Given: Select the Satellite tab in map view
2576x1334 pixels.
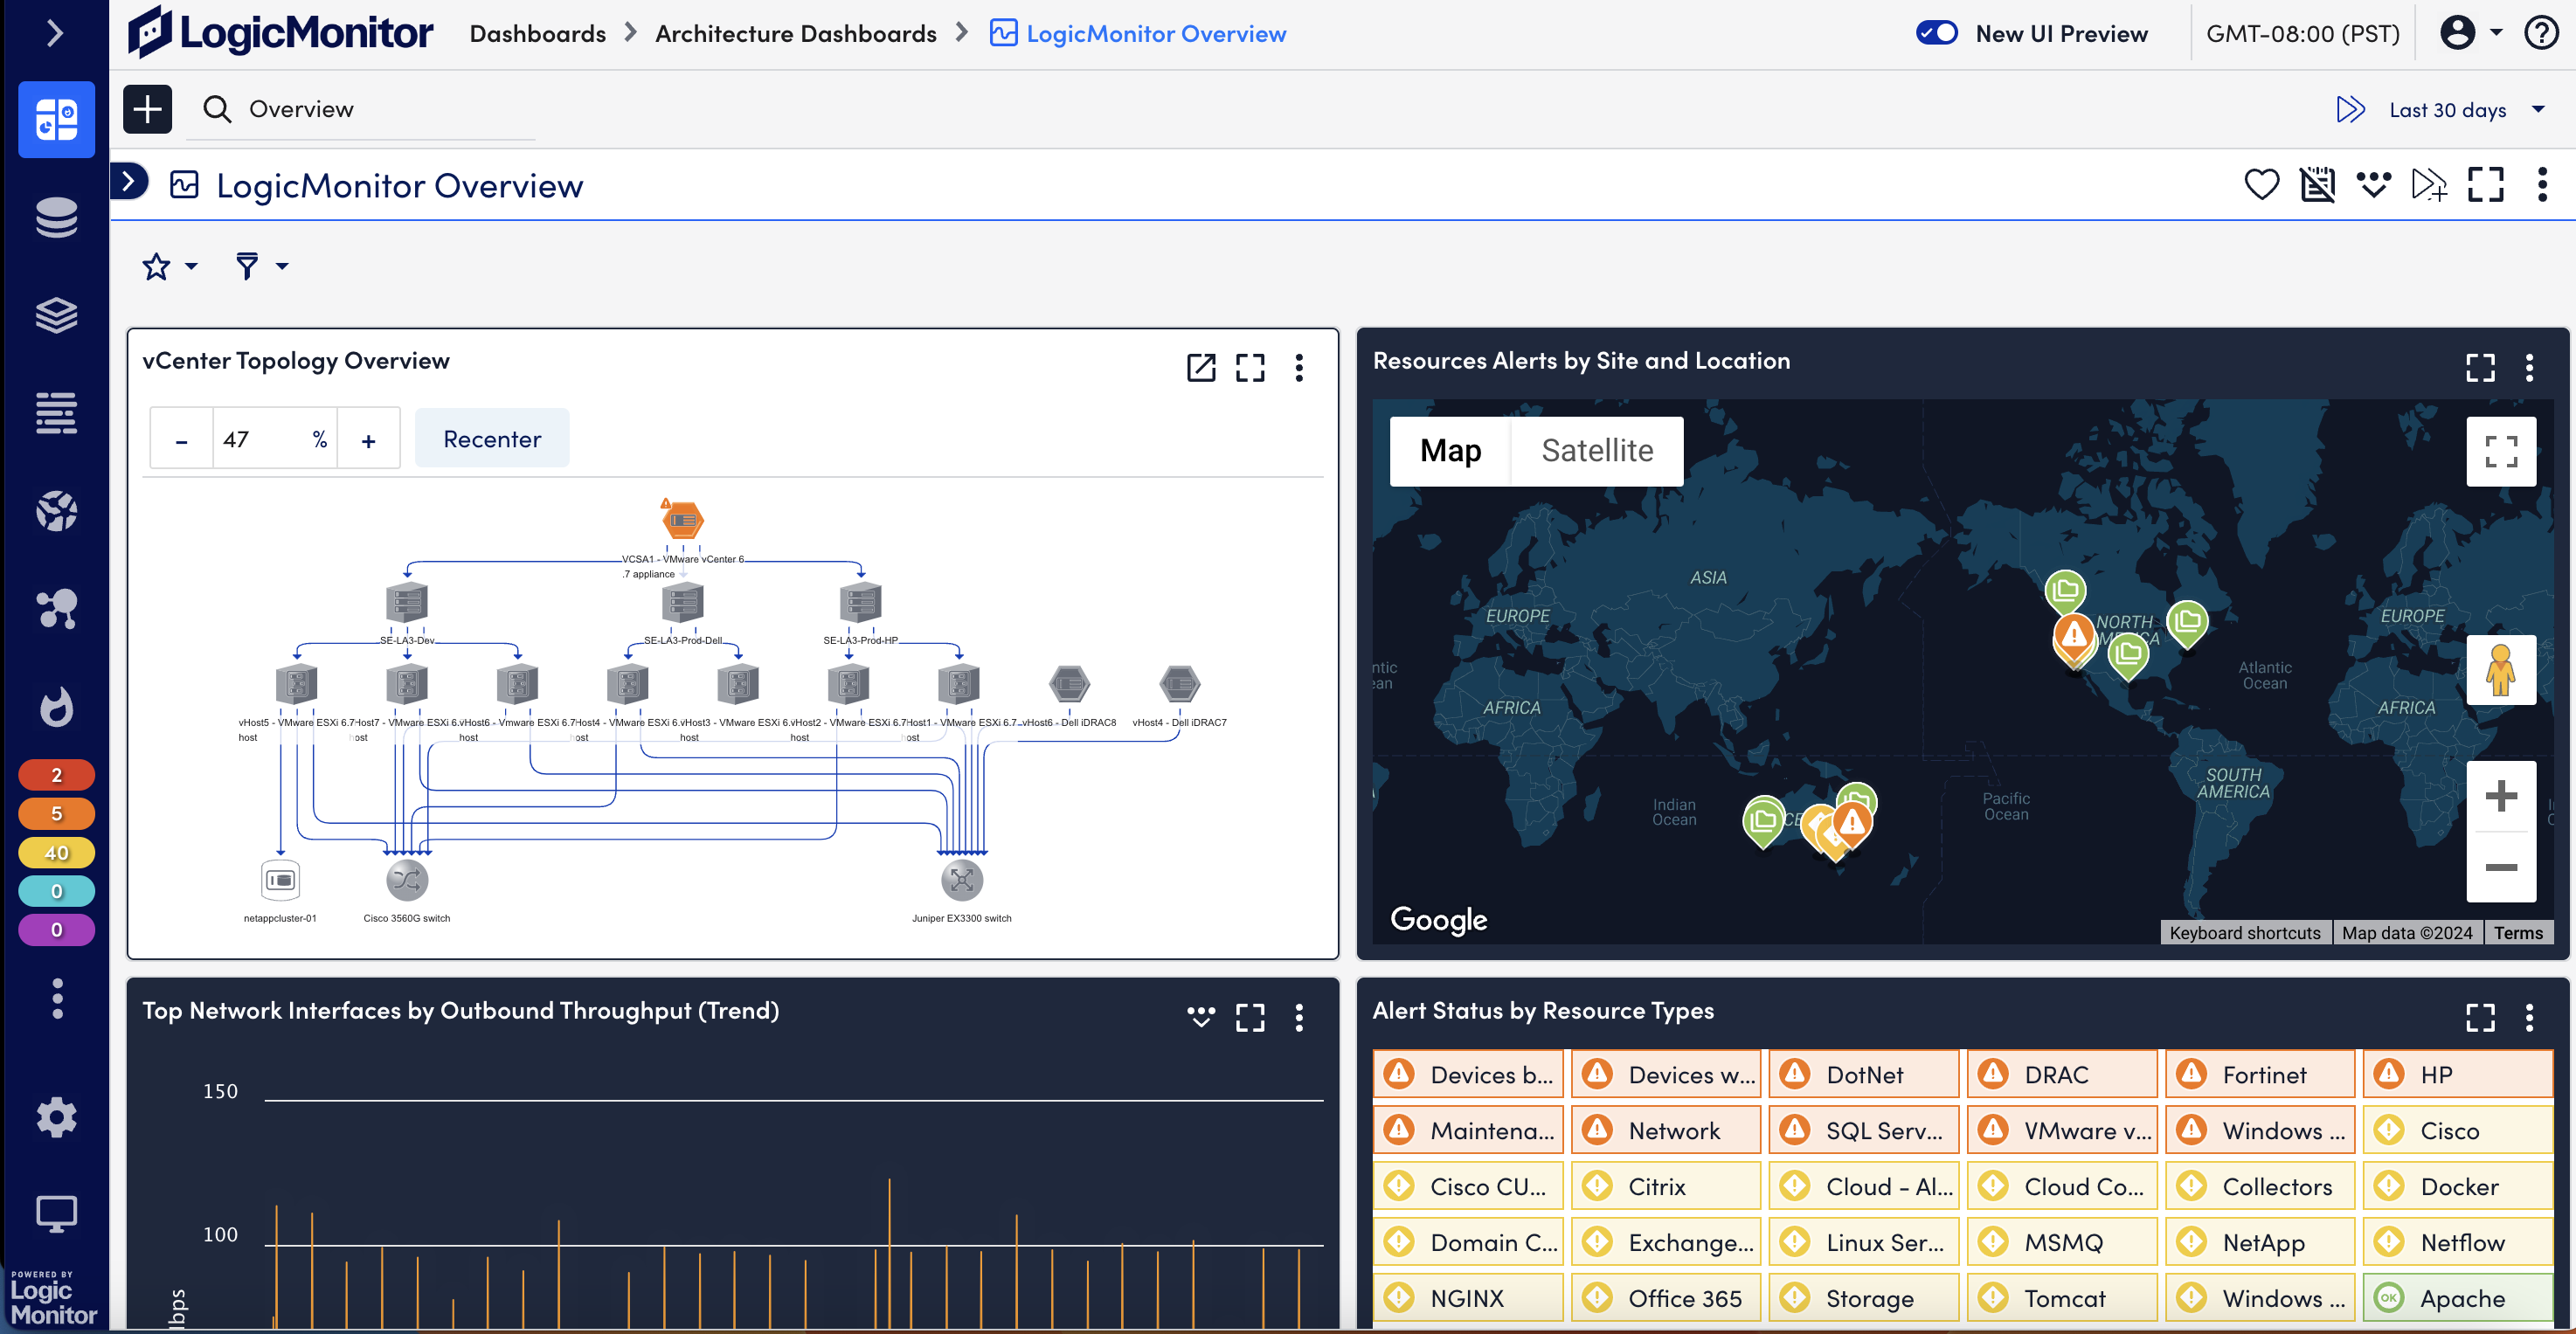Looking at the screenshot, I should click(1596, 447).
